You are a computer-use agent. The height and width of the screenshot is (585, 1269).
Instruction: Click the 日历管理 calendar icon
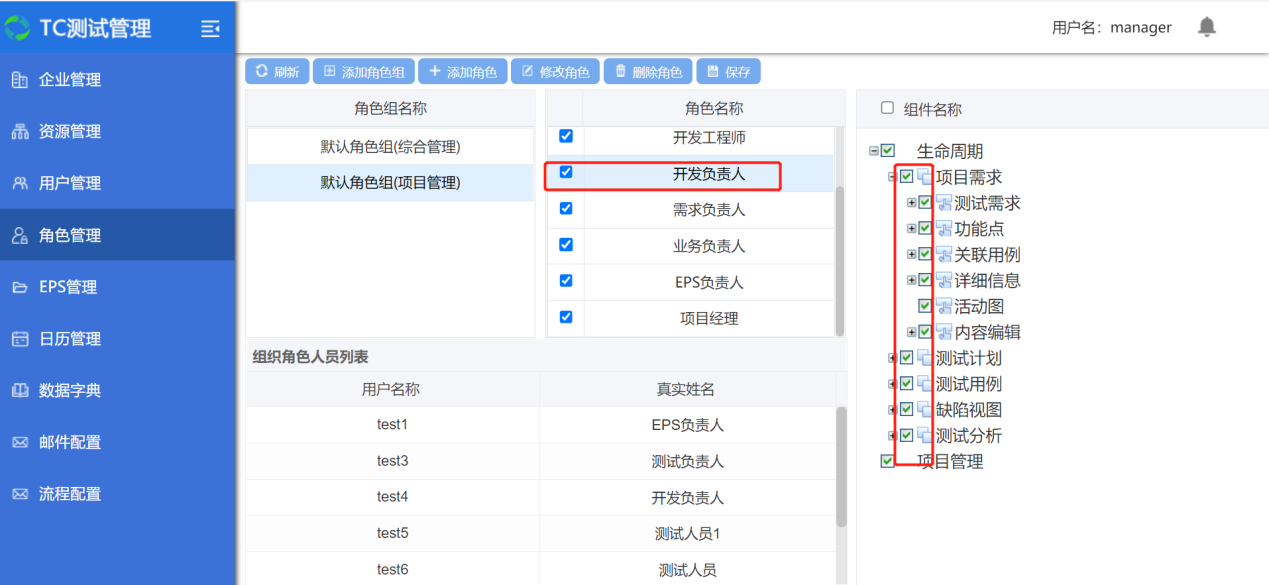[x=20, y=340]
